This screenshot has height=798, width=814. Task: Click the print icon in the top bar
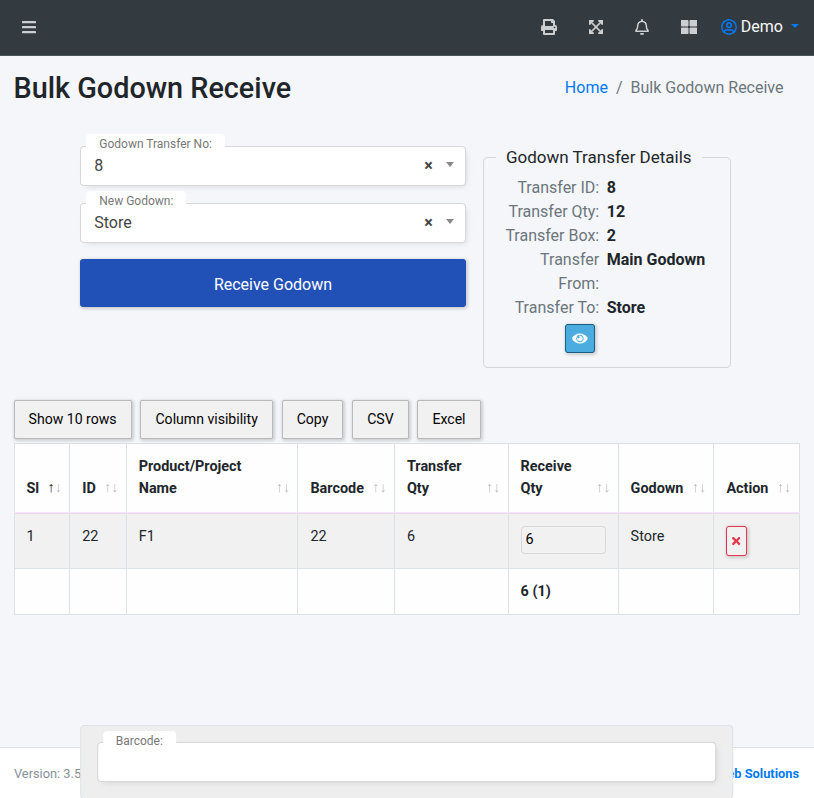coord(548,27)
